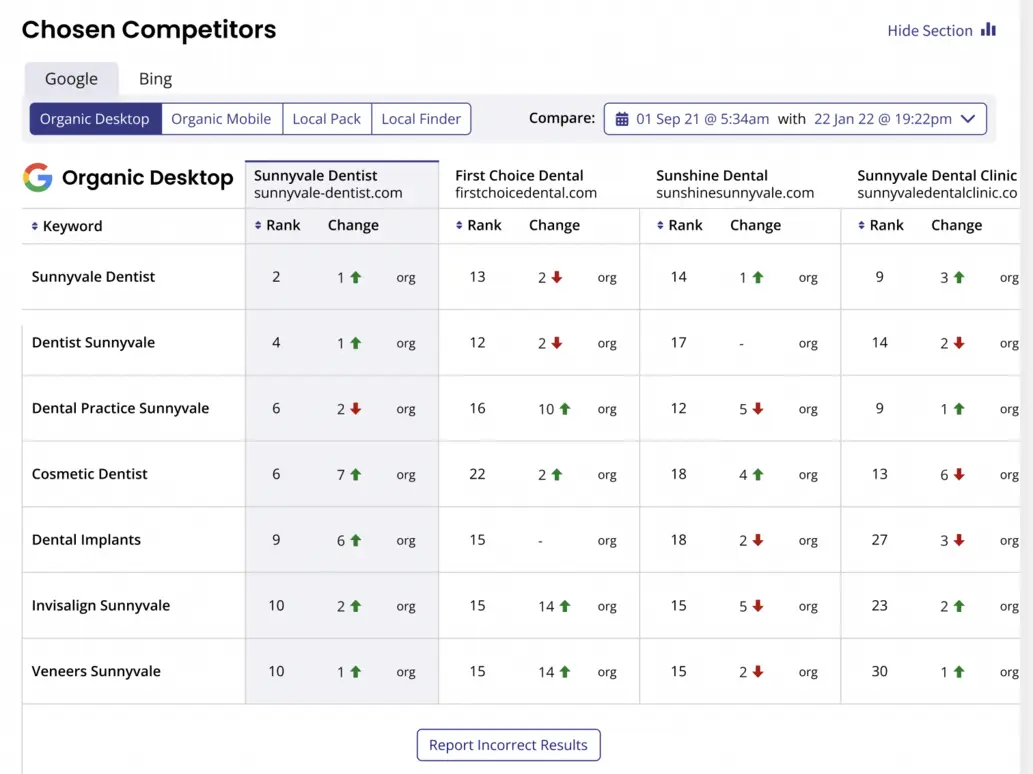Click Report Incorrect Results button
1033x774 pixels.
(508, 745)
